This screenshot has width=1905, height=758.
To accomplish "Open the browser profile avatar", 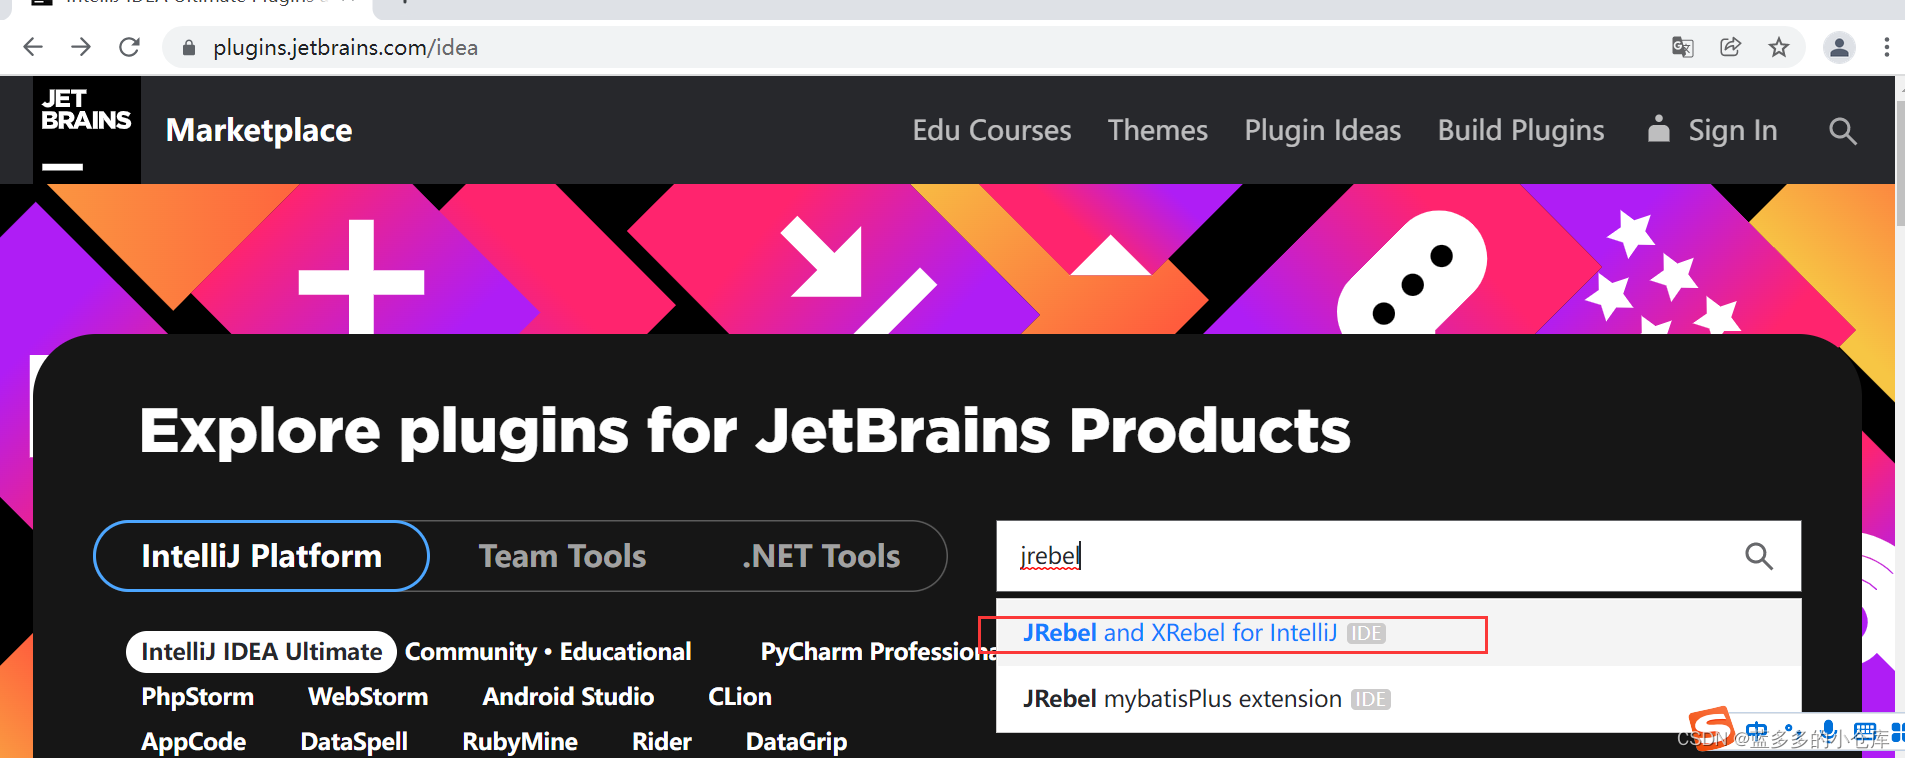I will [x=1838, y=47].
